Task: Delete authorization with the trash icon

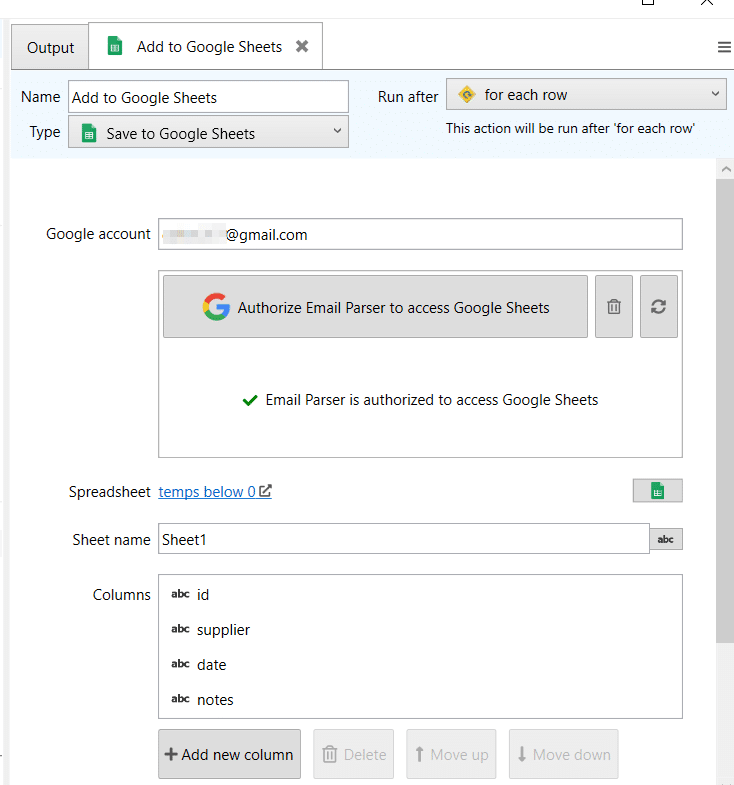Action: pyautogui.click(x=614, y=307)
